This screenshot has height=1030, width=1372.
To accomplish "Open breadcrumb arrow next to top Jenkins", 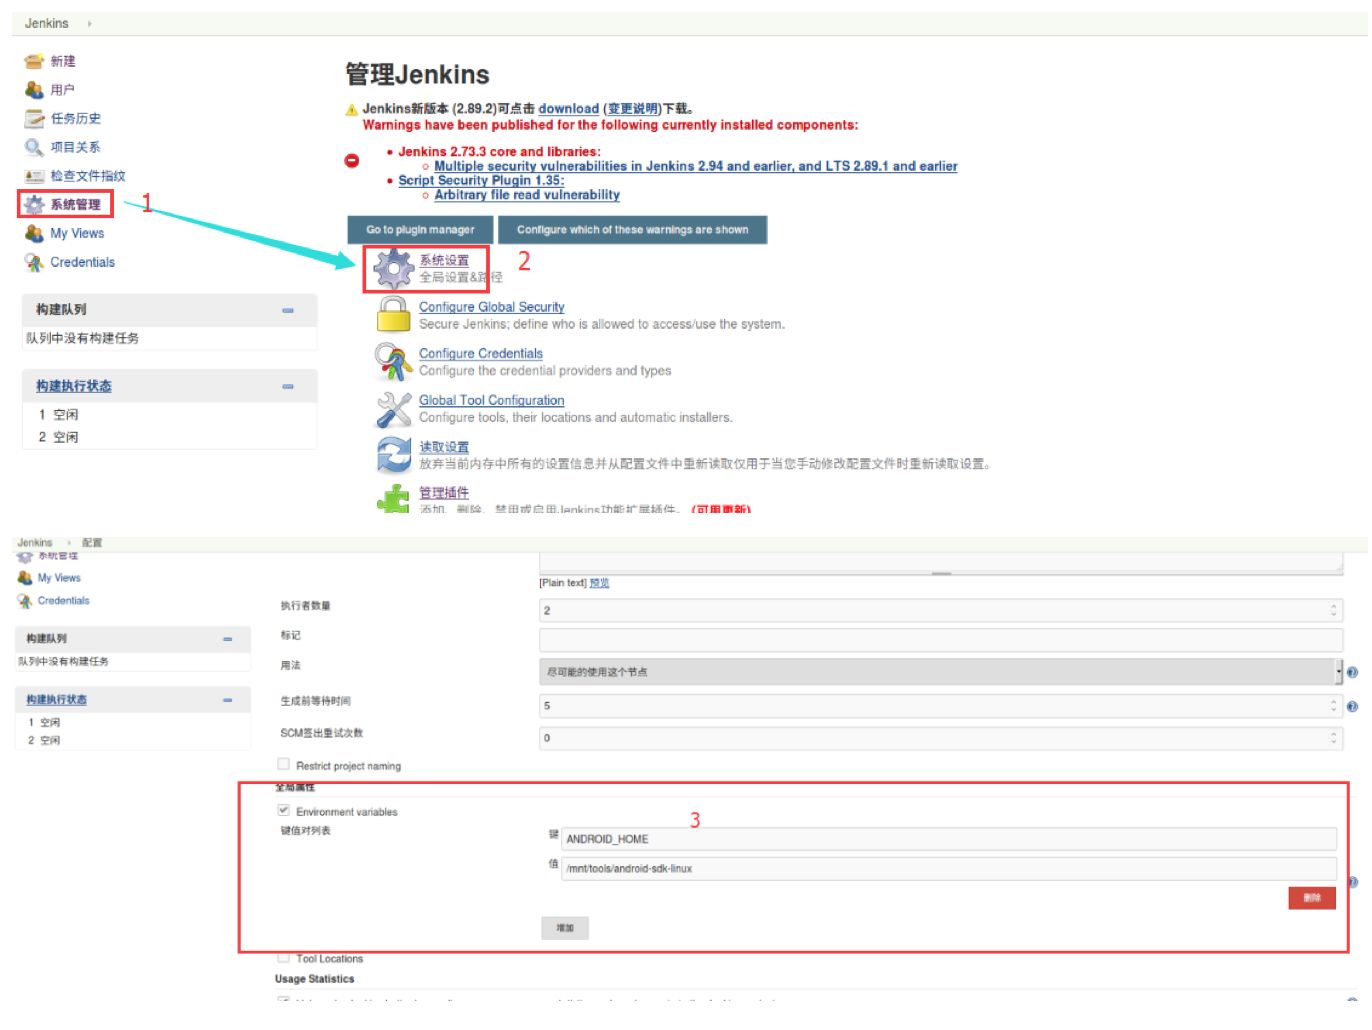I will click(89, 23).
